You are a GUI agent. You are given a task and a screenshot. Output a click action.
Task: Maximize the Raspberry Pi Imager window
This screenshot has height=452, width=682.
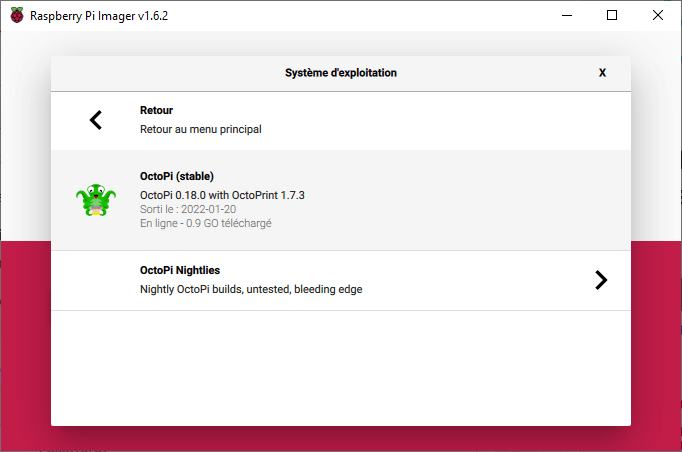612,16
